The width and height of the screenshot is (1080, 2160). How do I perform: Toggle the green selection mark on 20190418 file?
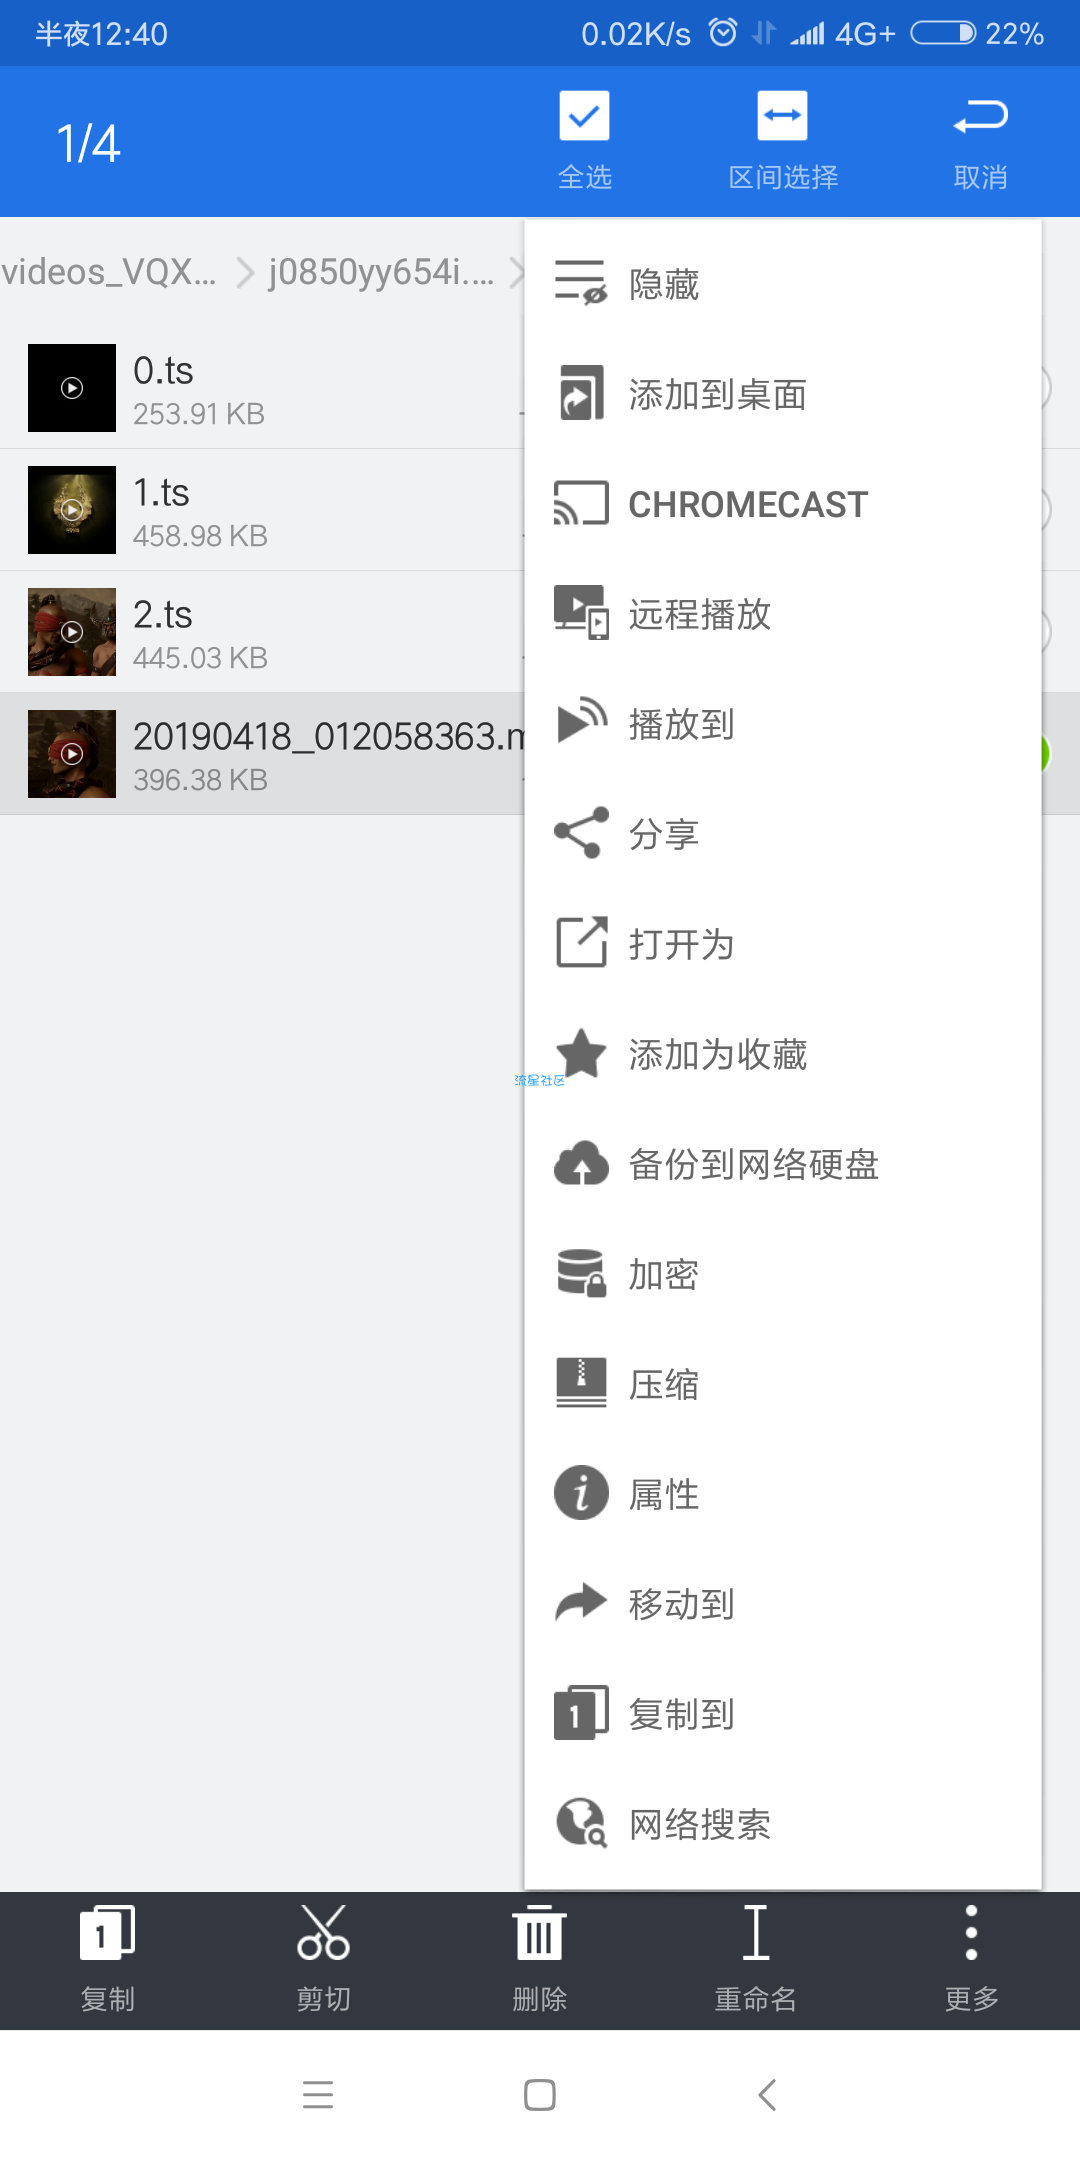[1044, 753]
